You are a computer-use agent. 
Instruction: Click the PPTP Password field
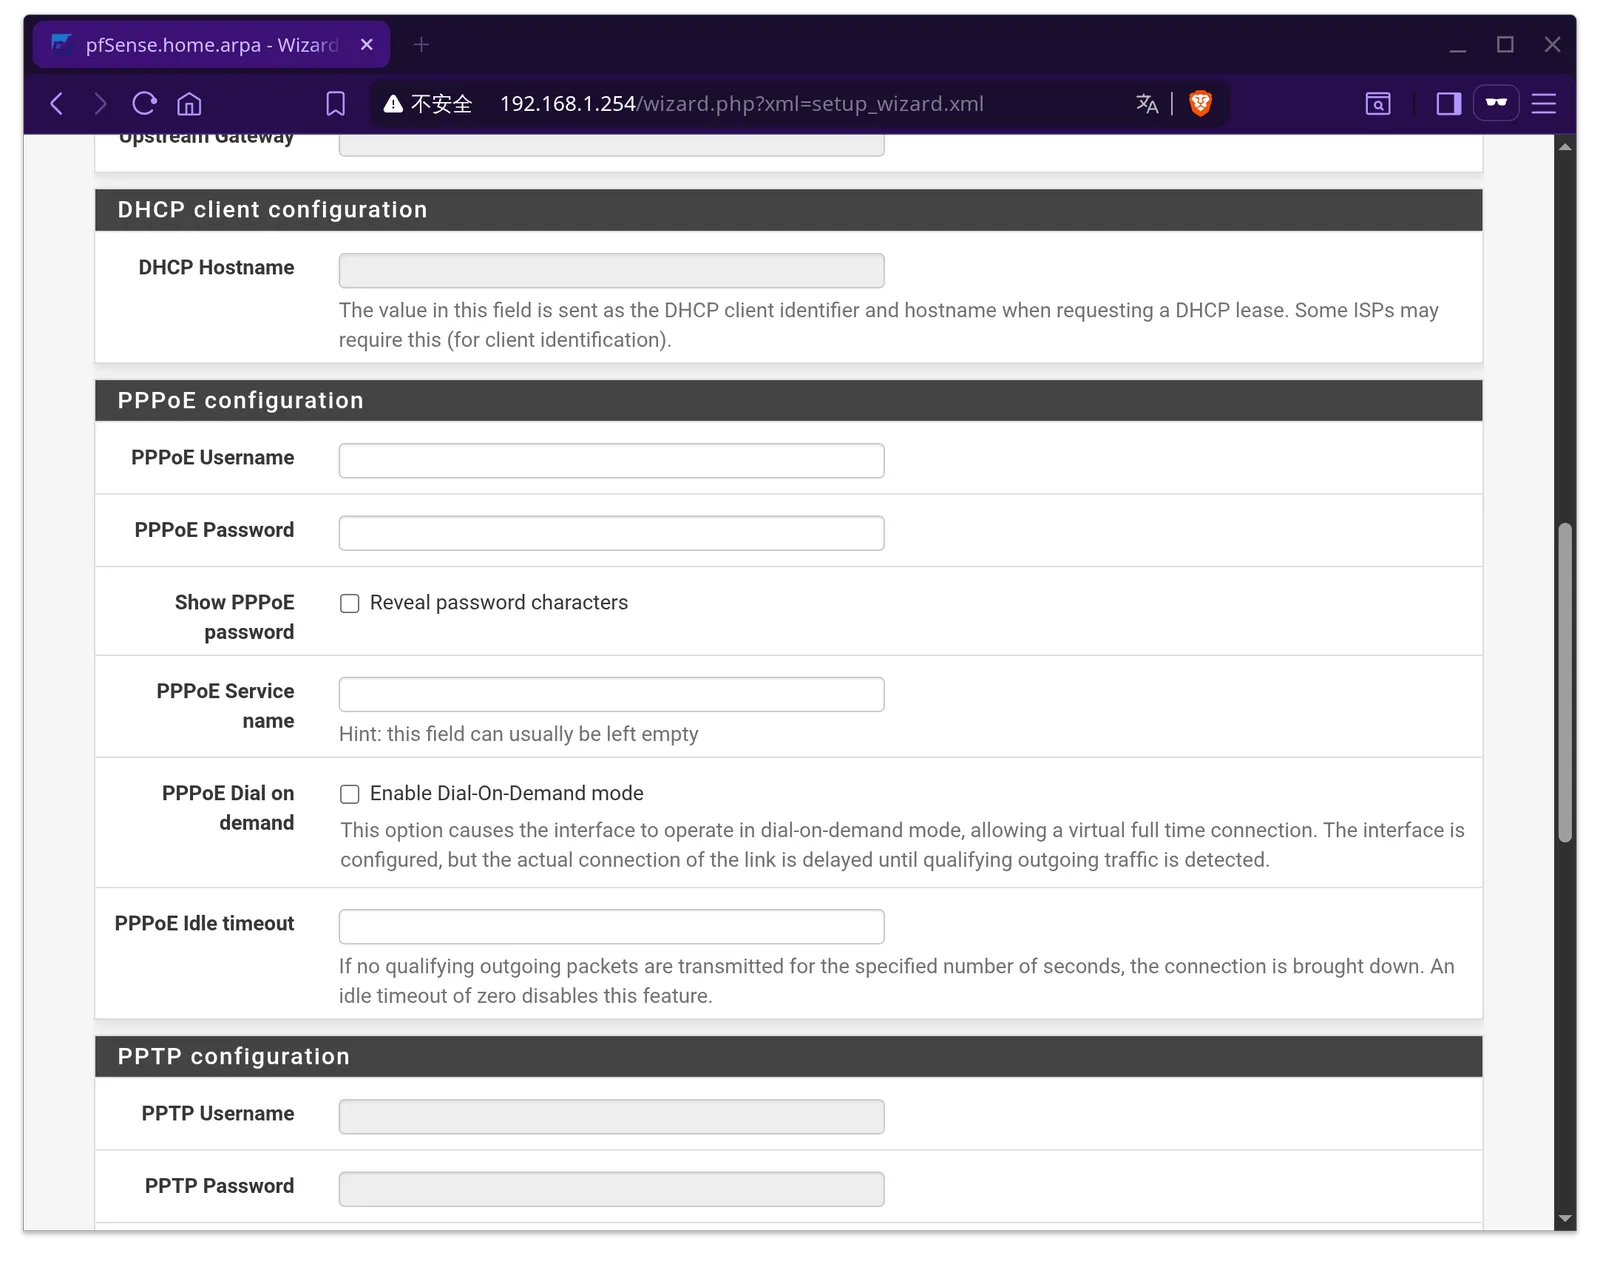pyautogui.click(x=611, y=1189)
